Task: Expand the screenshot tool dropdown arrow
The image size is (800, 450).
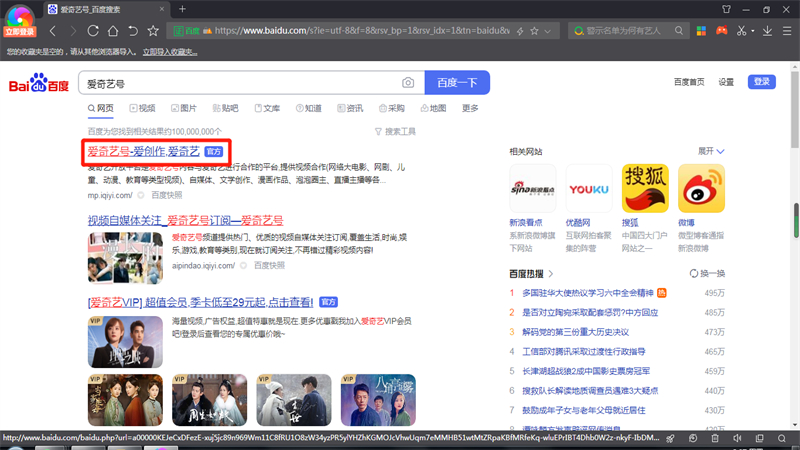Action: pos(753,31)
